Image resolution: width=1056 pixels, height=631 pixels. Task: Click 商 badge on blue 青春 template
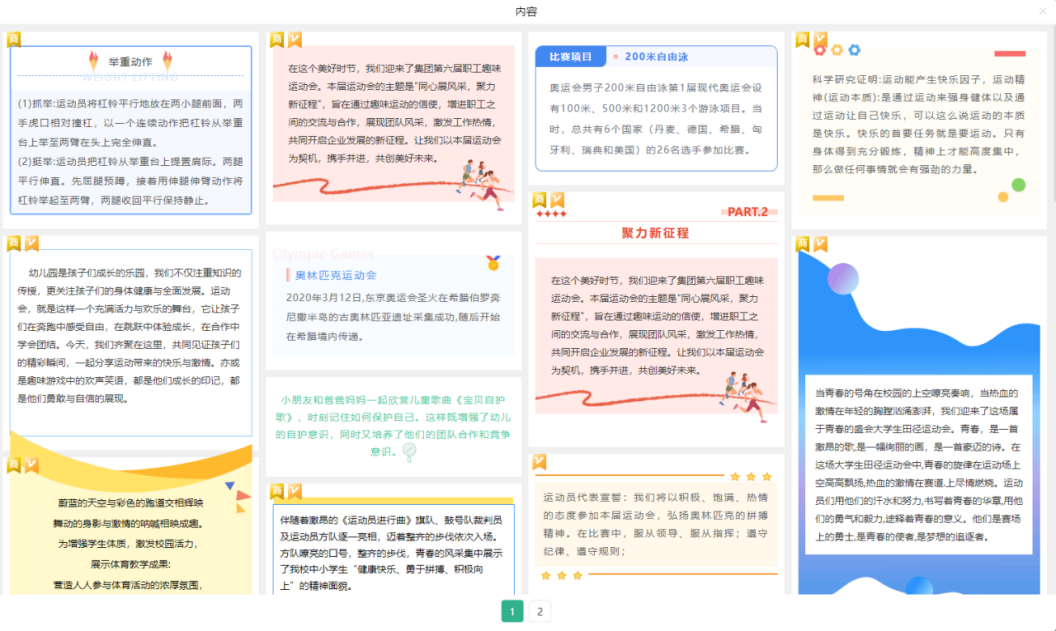[x=802, y=243]
